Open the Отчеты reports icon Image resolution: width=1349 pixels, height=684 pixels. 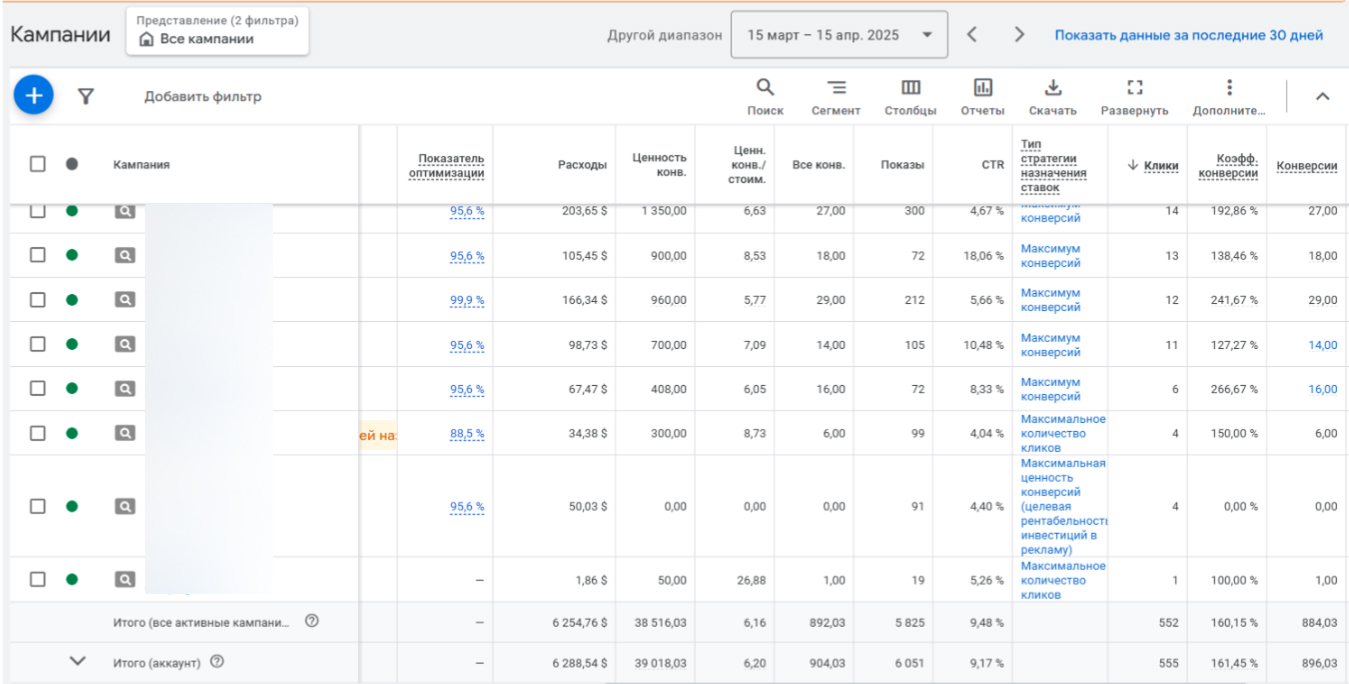tap(982, 96)
